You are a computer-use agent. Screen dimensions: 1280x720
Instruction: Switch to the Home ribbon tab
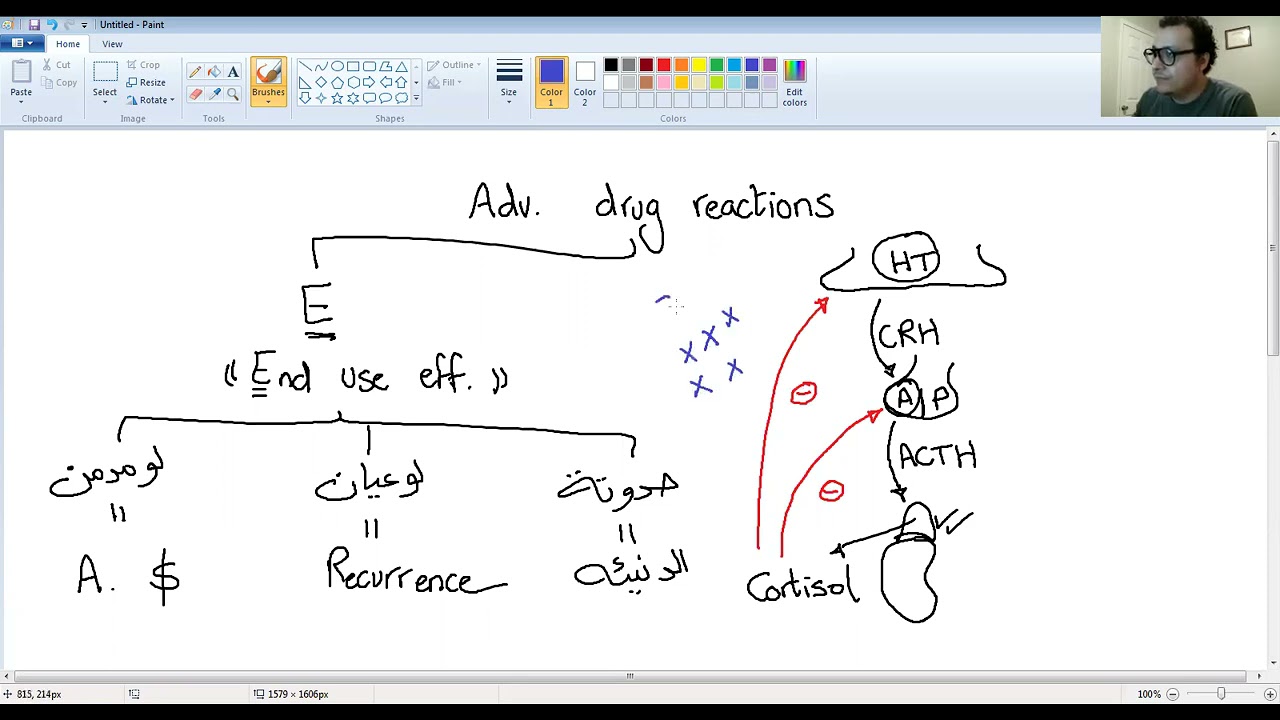pos(68,44)
